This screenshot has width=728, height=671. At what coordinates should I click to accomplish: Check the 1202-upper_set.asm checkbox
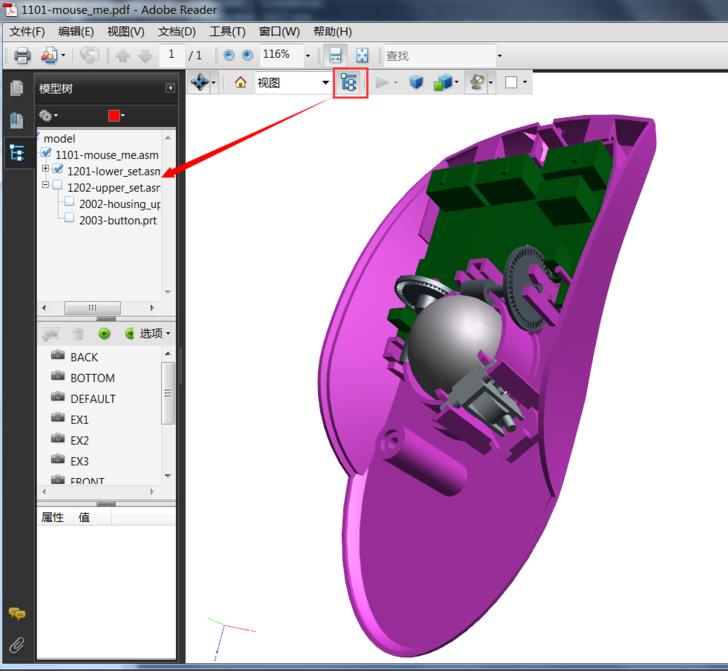pyautogui.click(x=58, y=187)
